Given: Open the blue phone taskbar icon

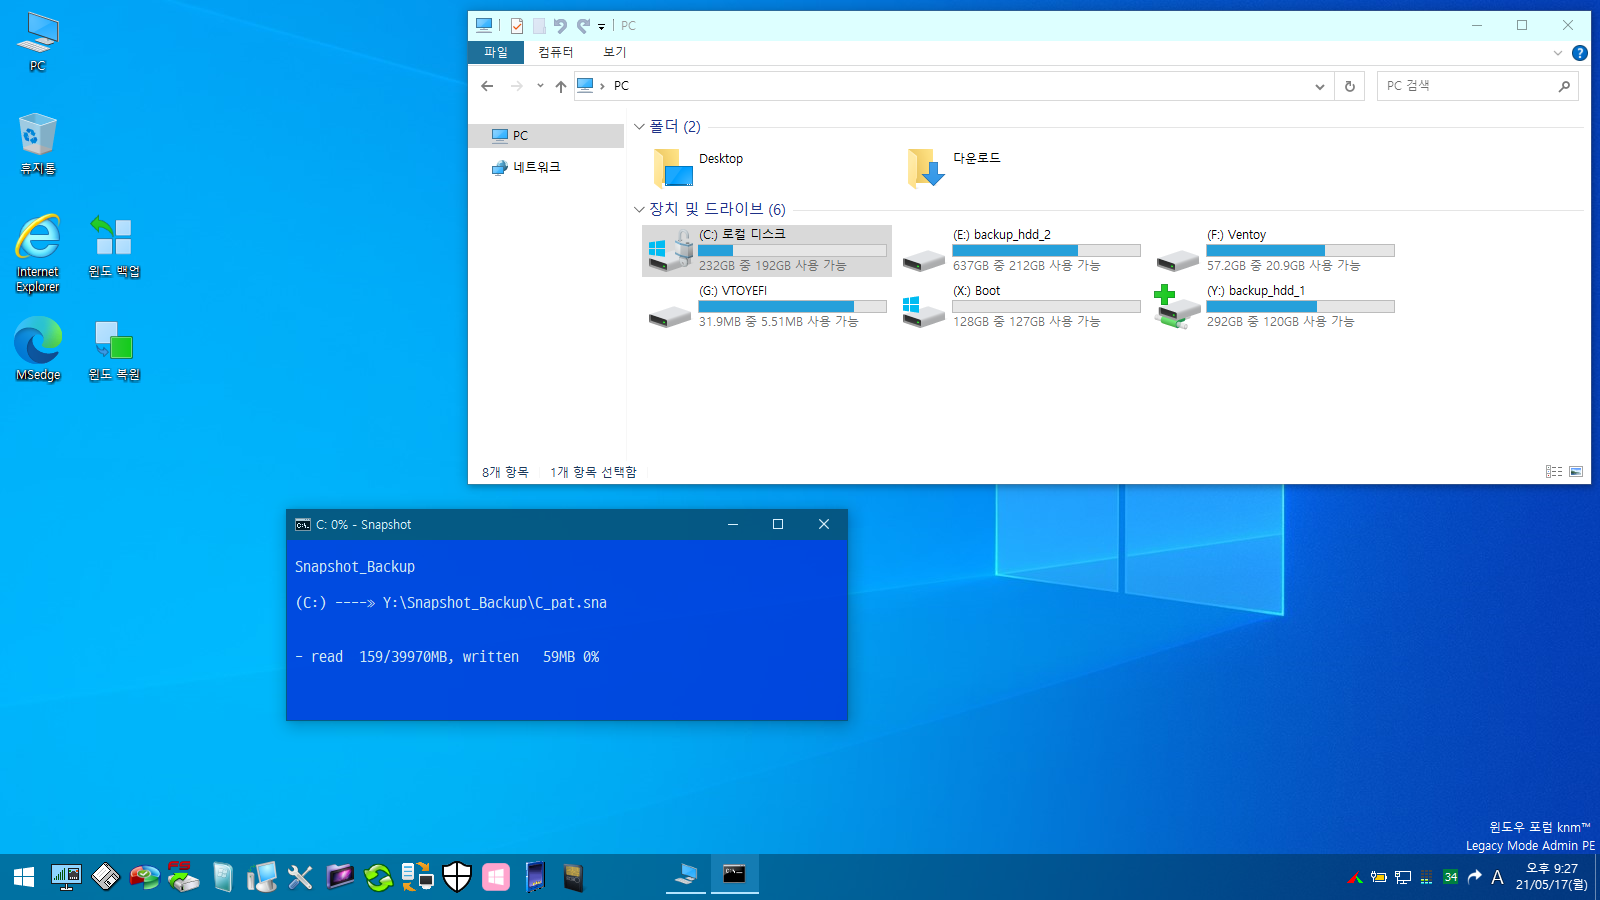Looking at the screenshot, I should (535, 877).
